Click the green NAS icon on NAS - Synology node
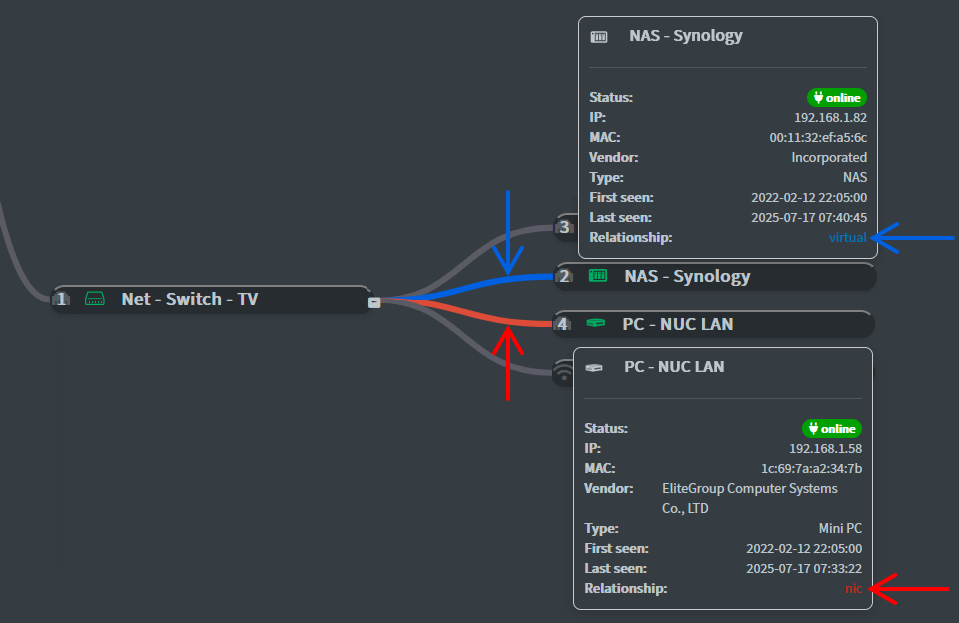 point(598,276)
